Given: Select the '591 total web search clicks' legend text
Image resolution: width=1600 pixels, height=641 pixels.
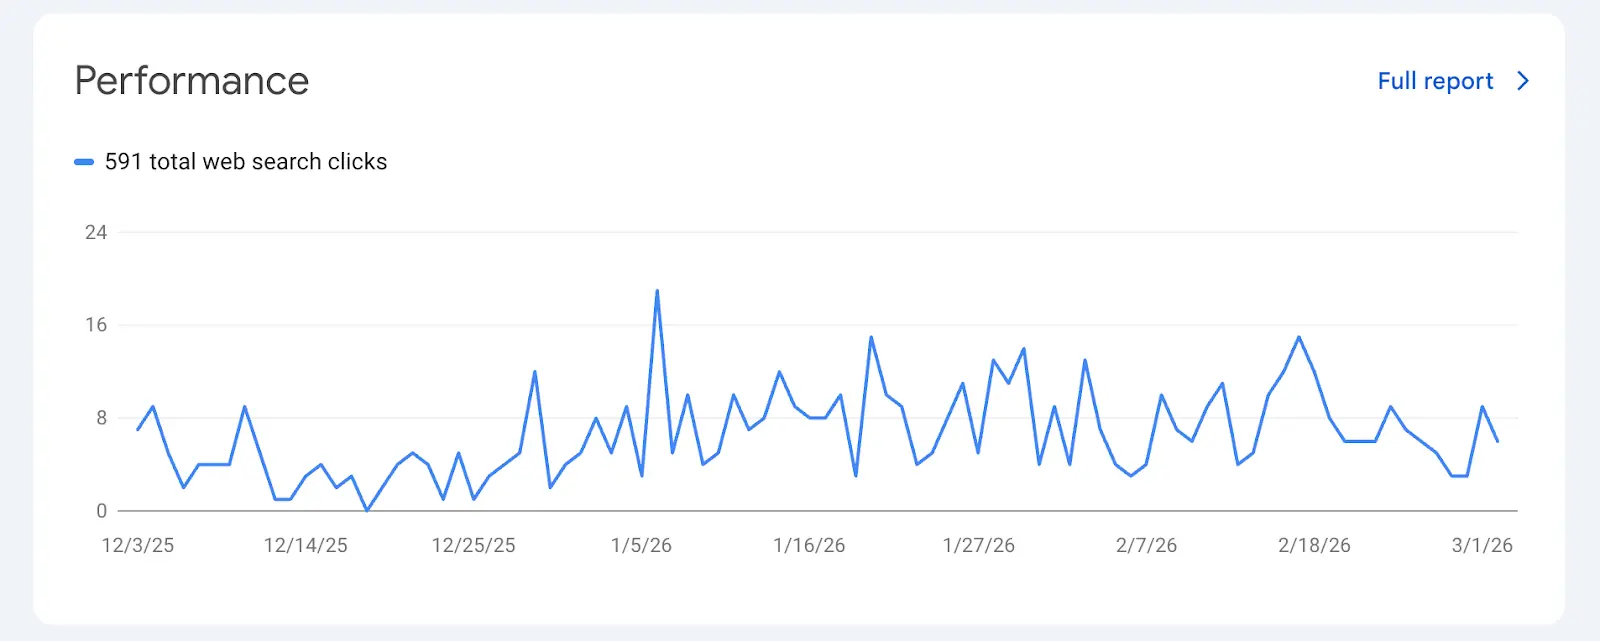Looking at the screenshot, I should pyautogui.click(x=246, y=162).
